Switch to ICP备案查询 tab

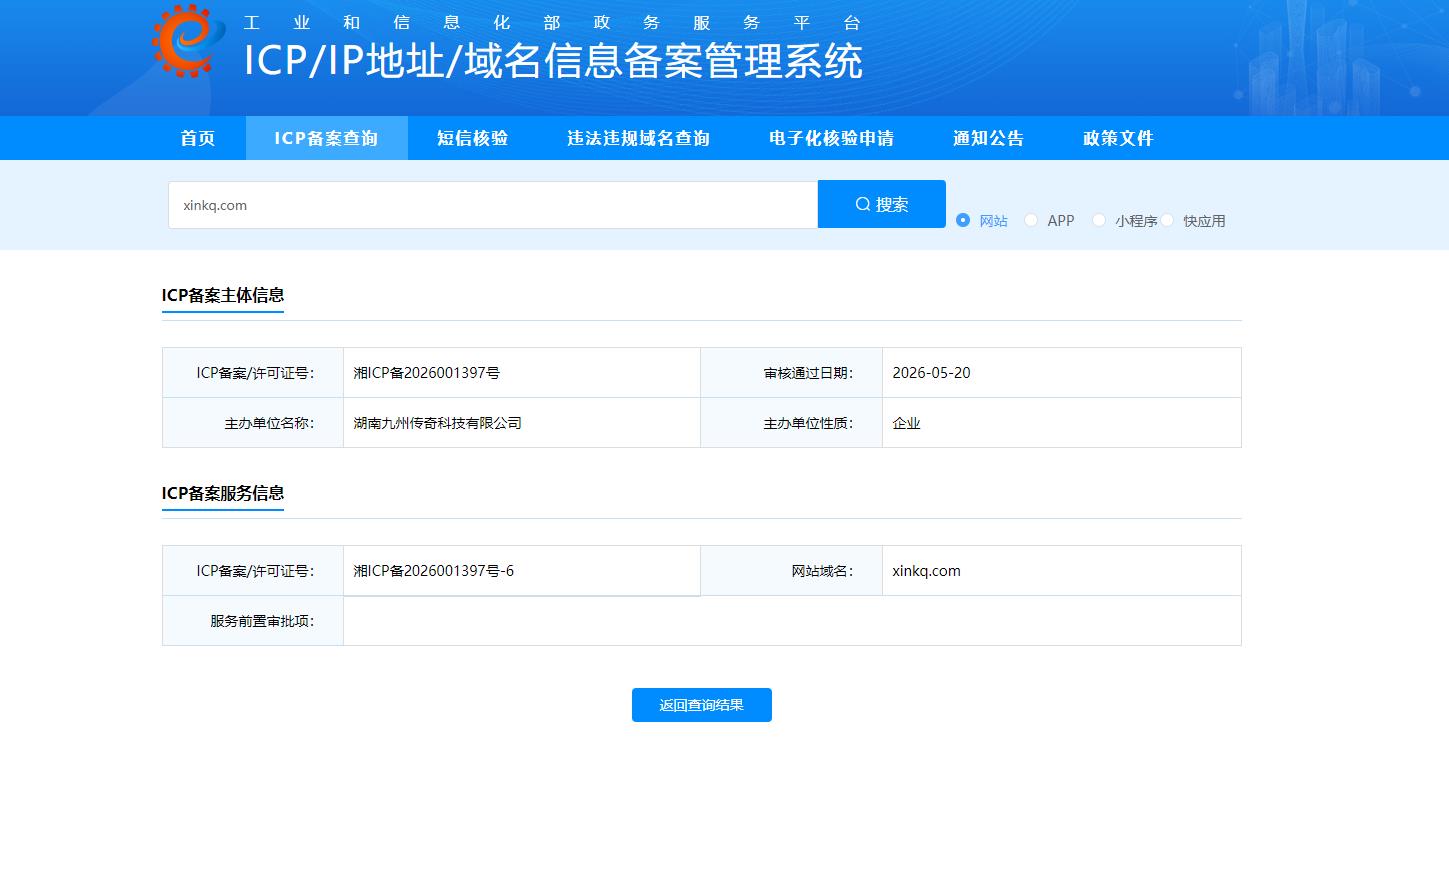pyautogui.click(x=327, y=138)
